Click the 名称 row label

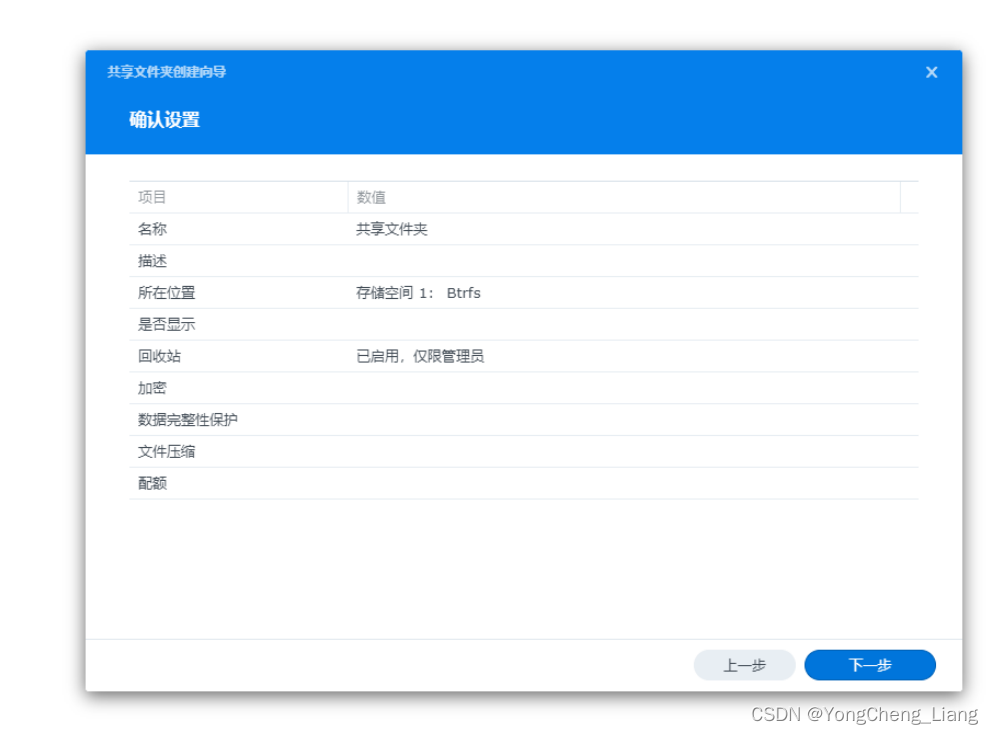coord(152,229)
